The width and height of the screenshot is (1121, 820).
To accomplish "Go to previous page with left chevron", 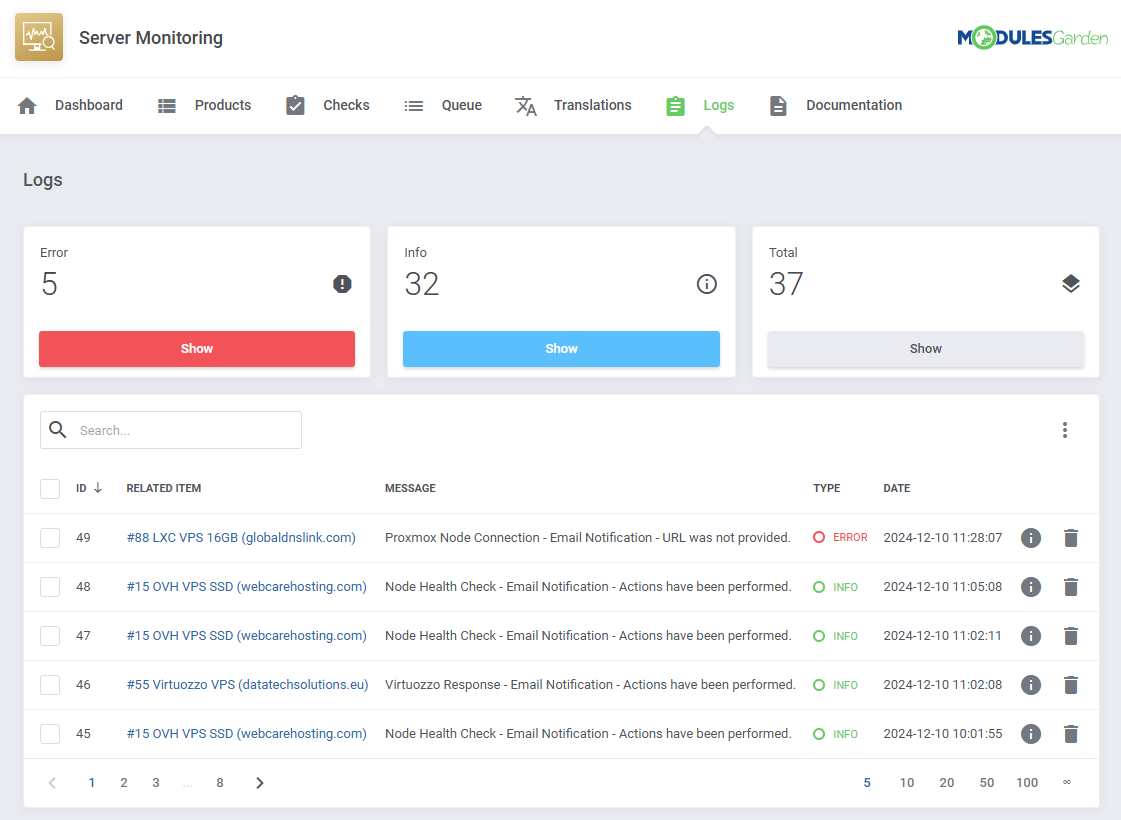I will 52,783.
